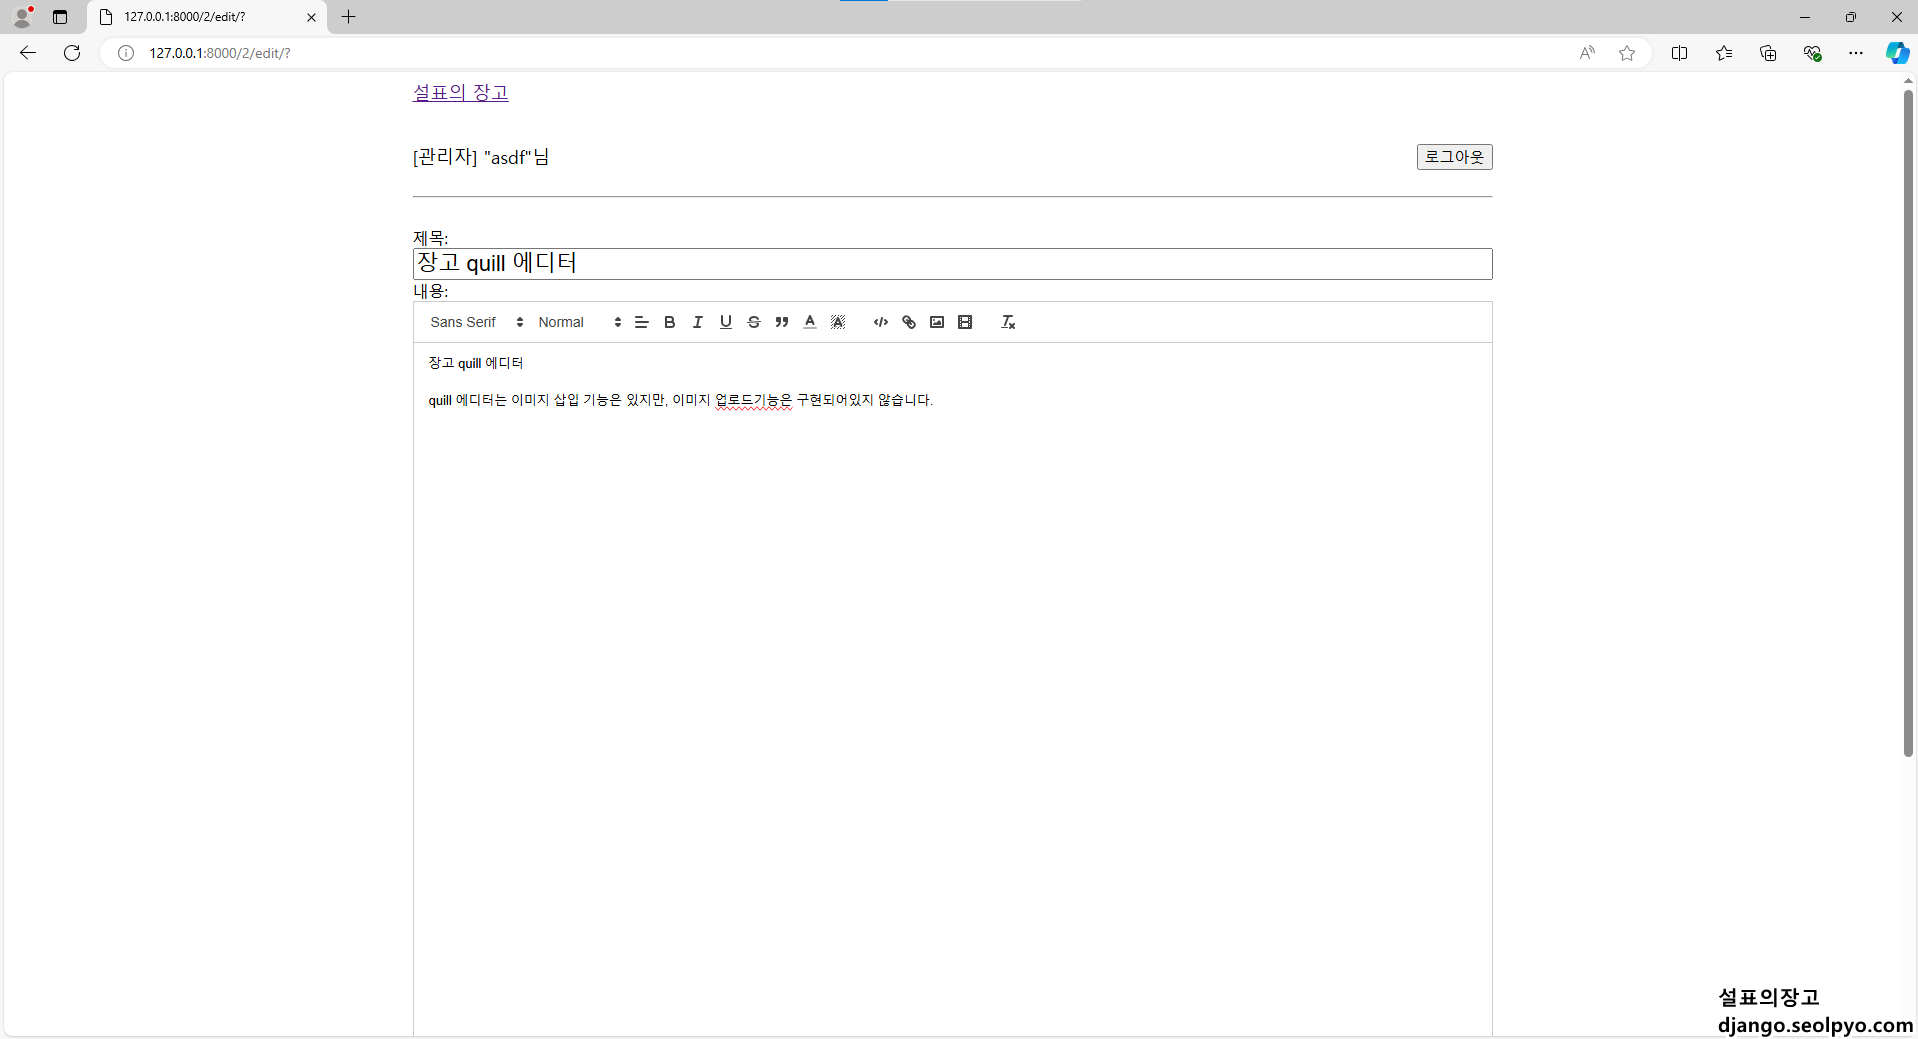This screenshot has height=1039, width=1918.
Task: Click the '[관리자] "asdf"님' text
Action: (481, 157)
